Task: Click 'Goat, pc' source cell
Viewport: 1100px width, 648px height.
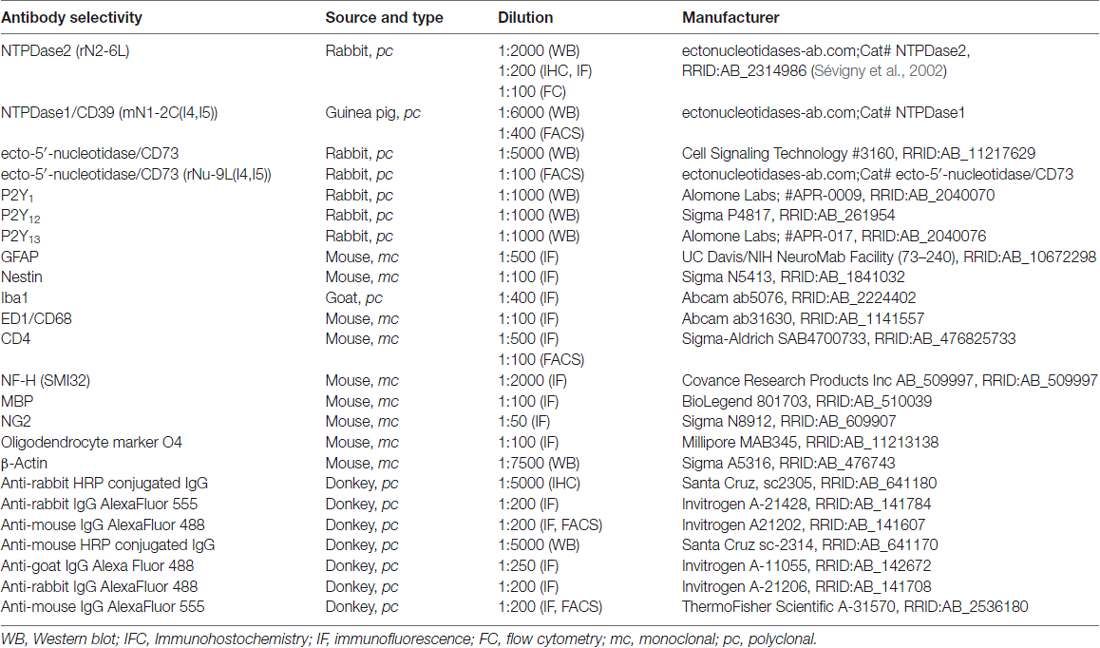Action: (x=354, y=298)
